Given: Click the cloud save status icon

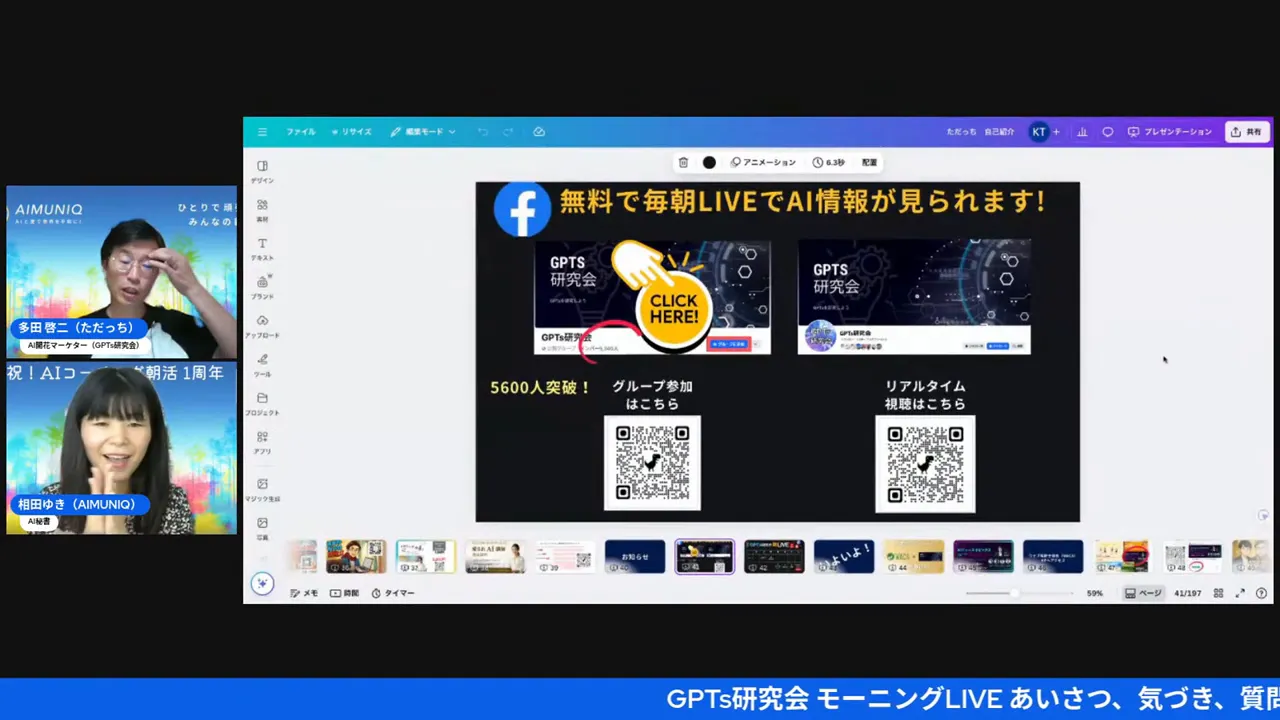Looking at the screenshot, I should (539, 132).
